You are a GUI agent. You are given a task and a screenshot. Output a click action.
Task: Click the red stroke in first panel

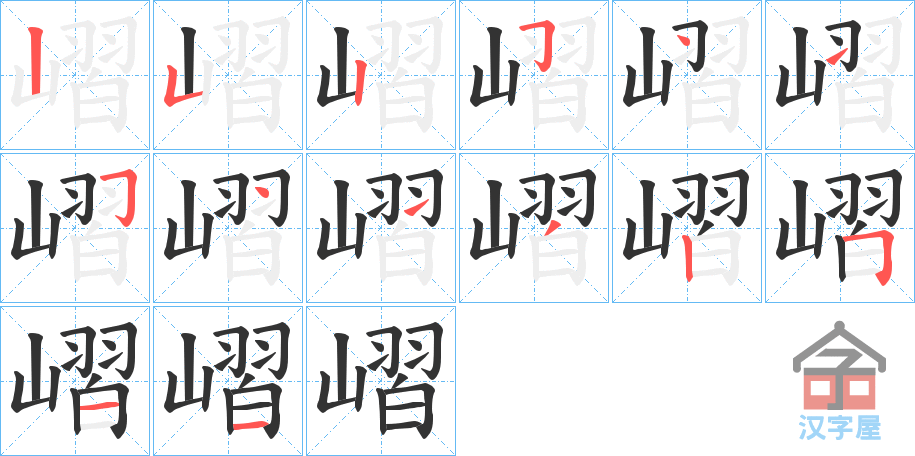[36, 60]
